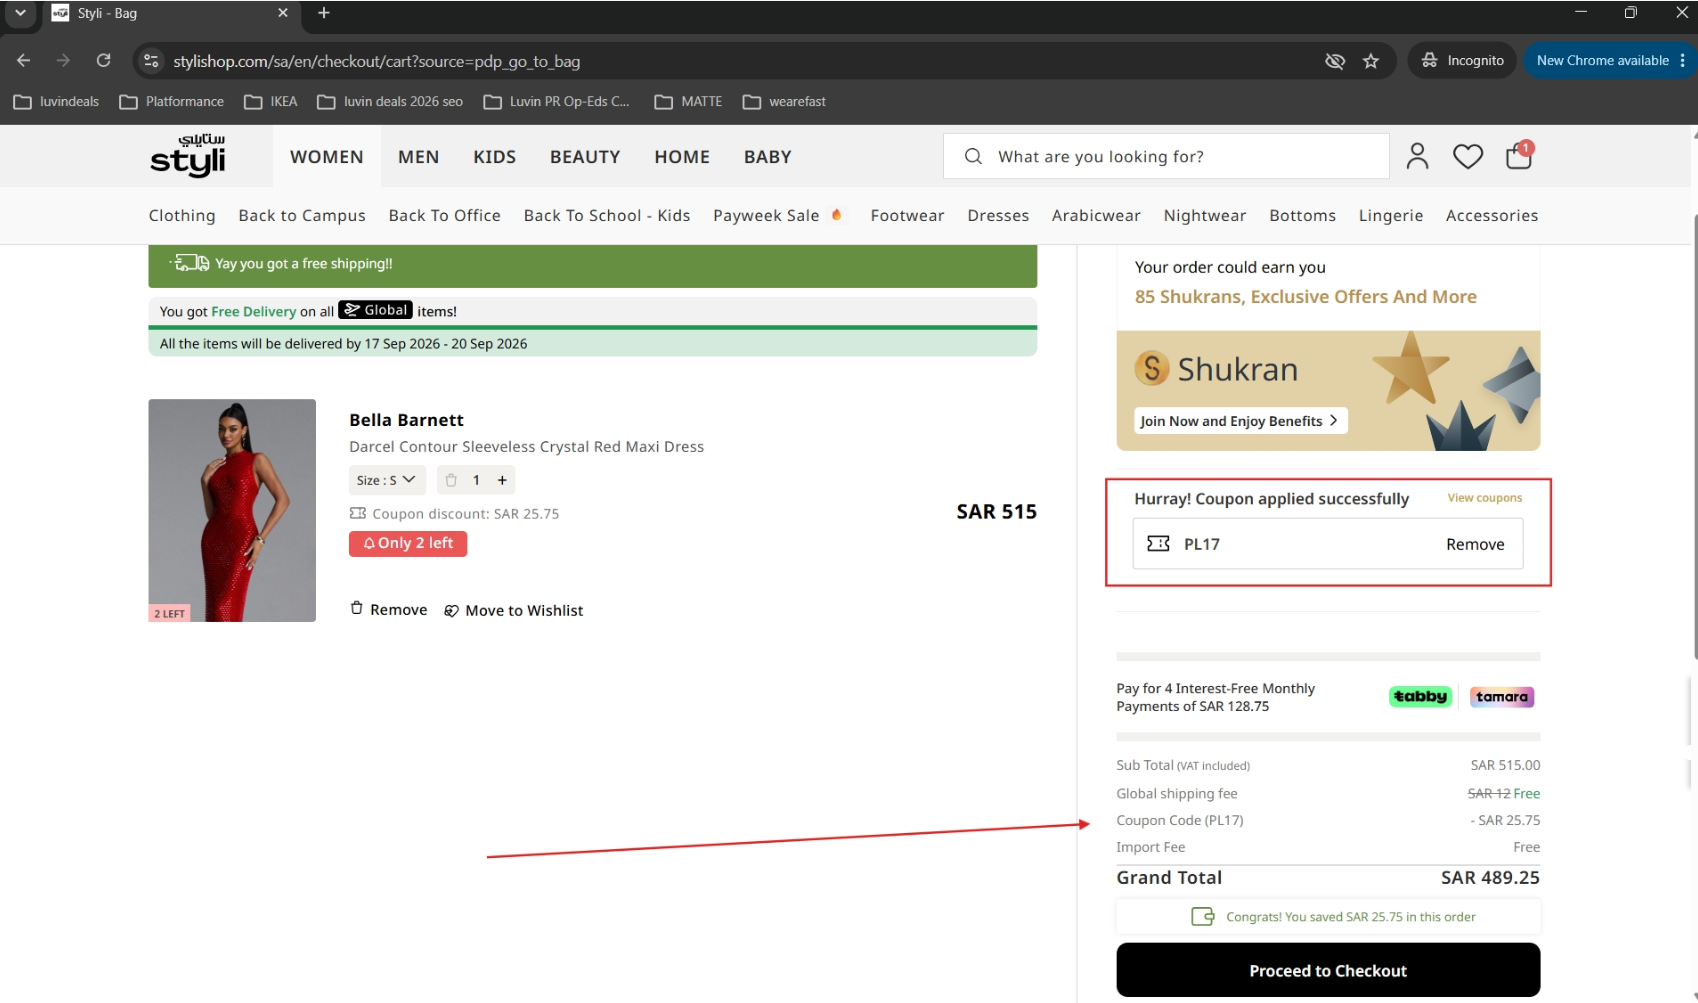Open the BEAUTY tab
1698x1003 pixels.
click(x=585, y=157)
